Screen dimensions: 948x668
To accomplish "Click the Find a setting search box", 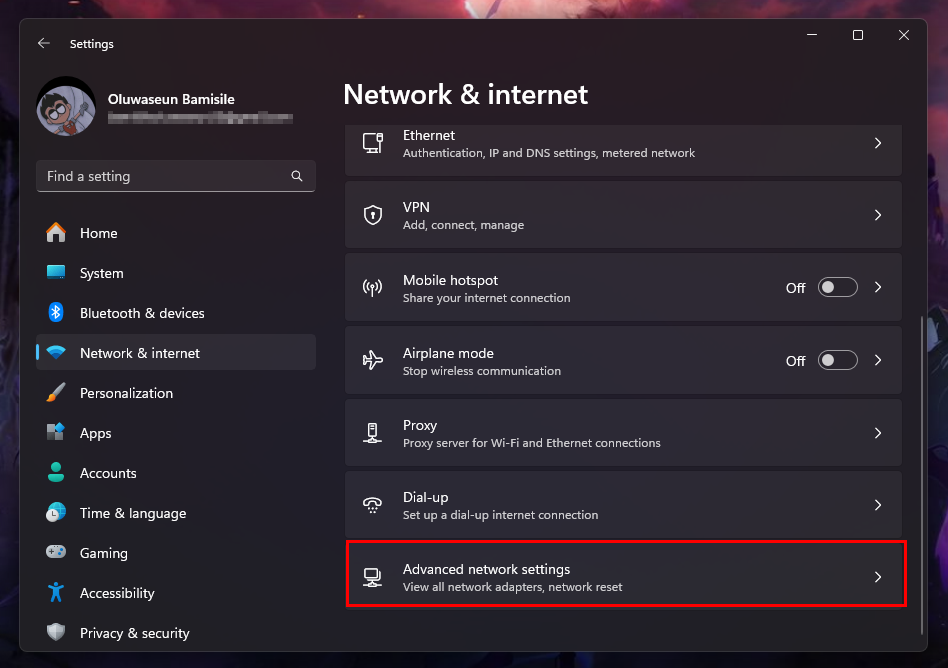I will click(x=165, y=176).
